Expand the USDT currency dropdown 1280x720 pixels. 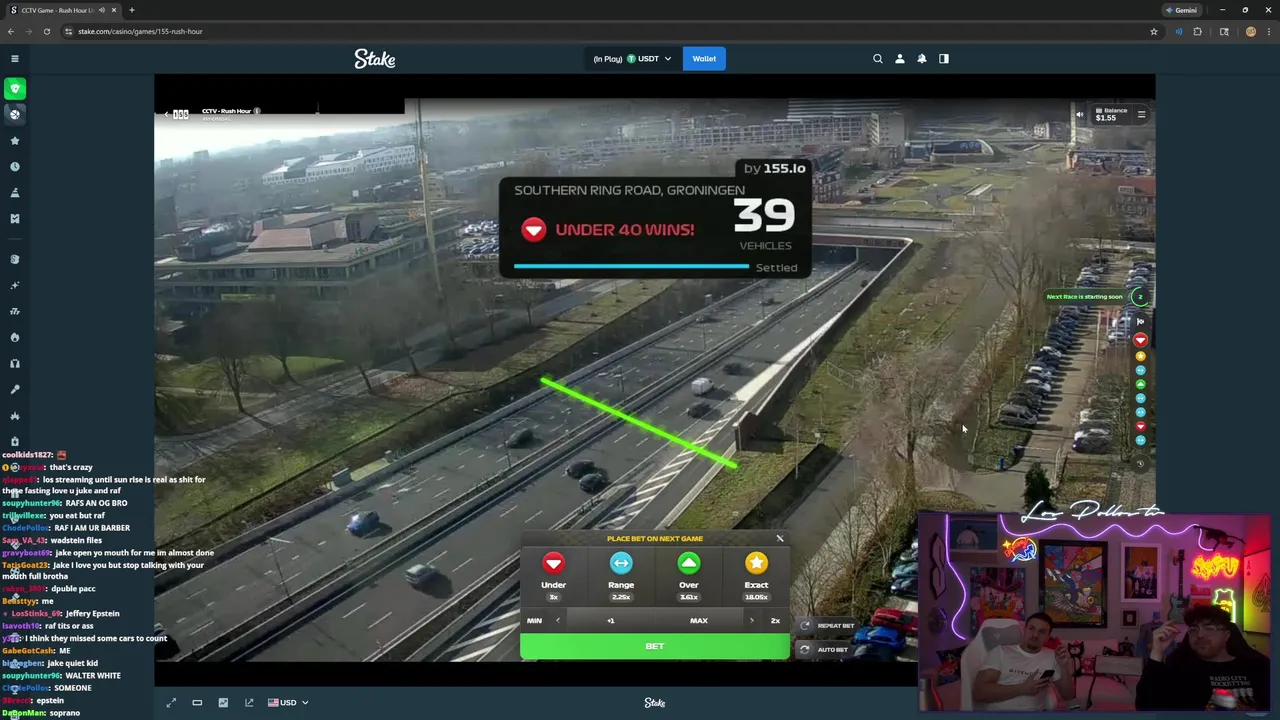click(x=632, y=59)
